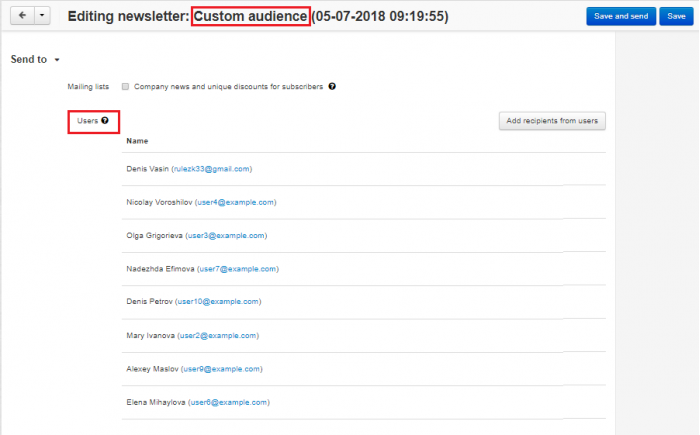Open the dropdown next to back arrow
Screen dimensions: 700x435
42,16
